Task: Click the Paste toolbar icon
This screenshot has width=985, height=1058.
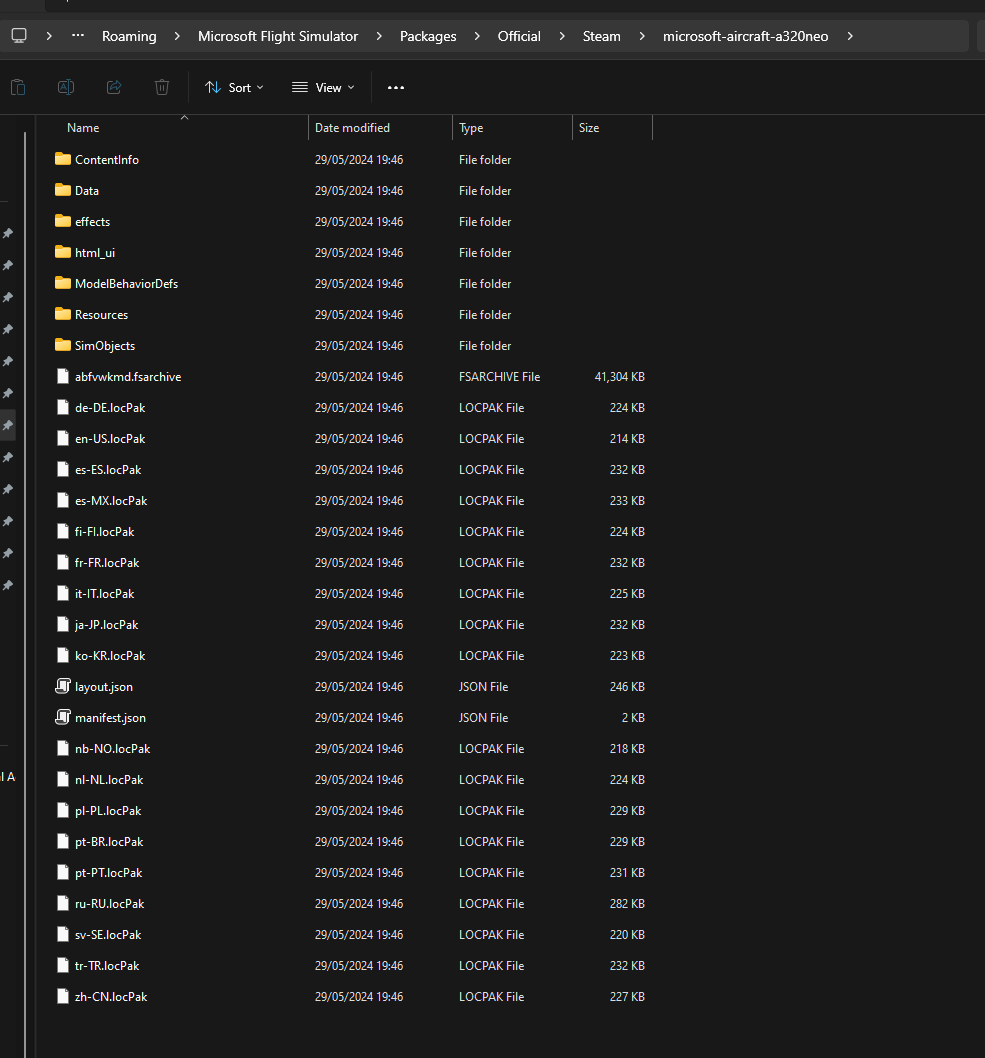Action: coord(18,87)
